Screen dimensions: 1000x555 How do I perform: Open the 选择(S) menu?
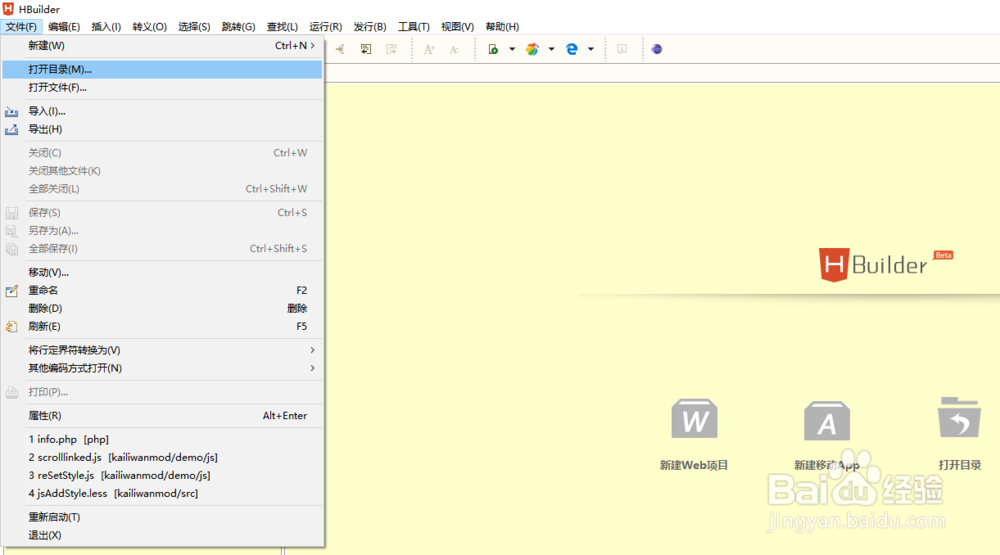pos(194,27)
